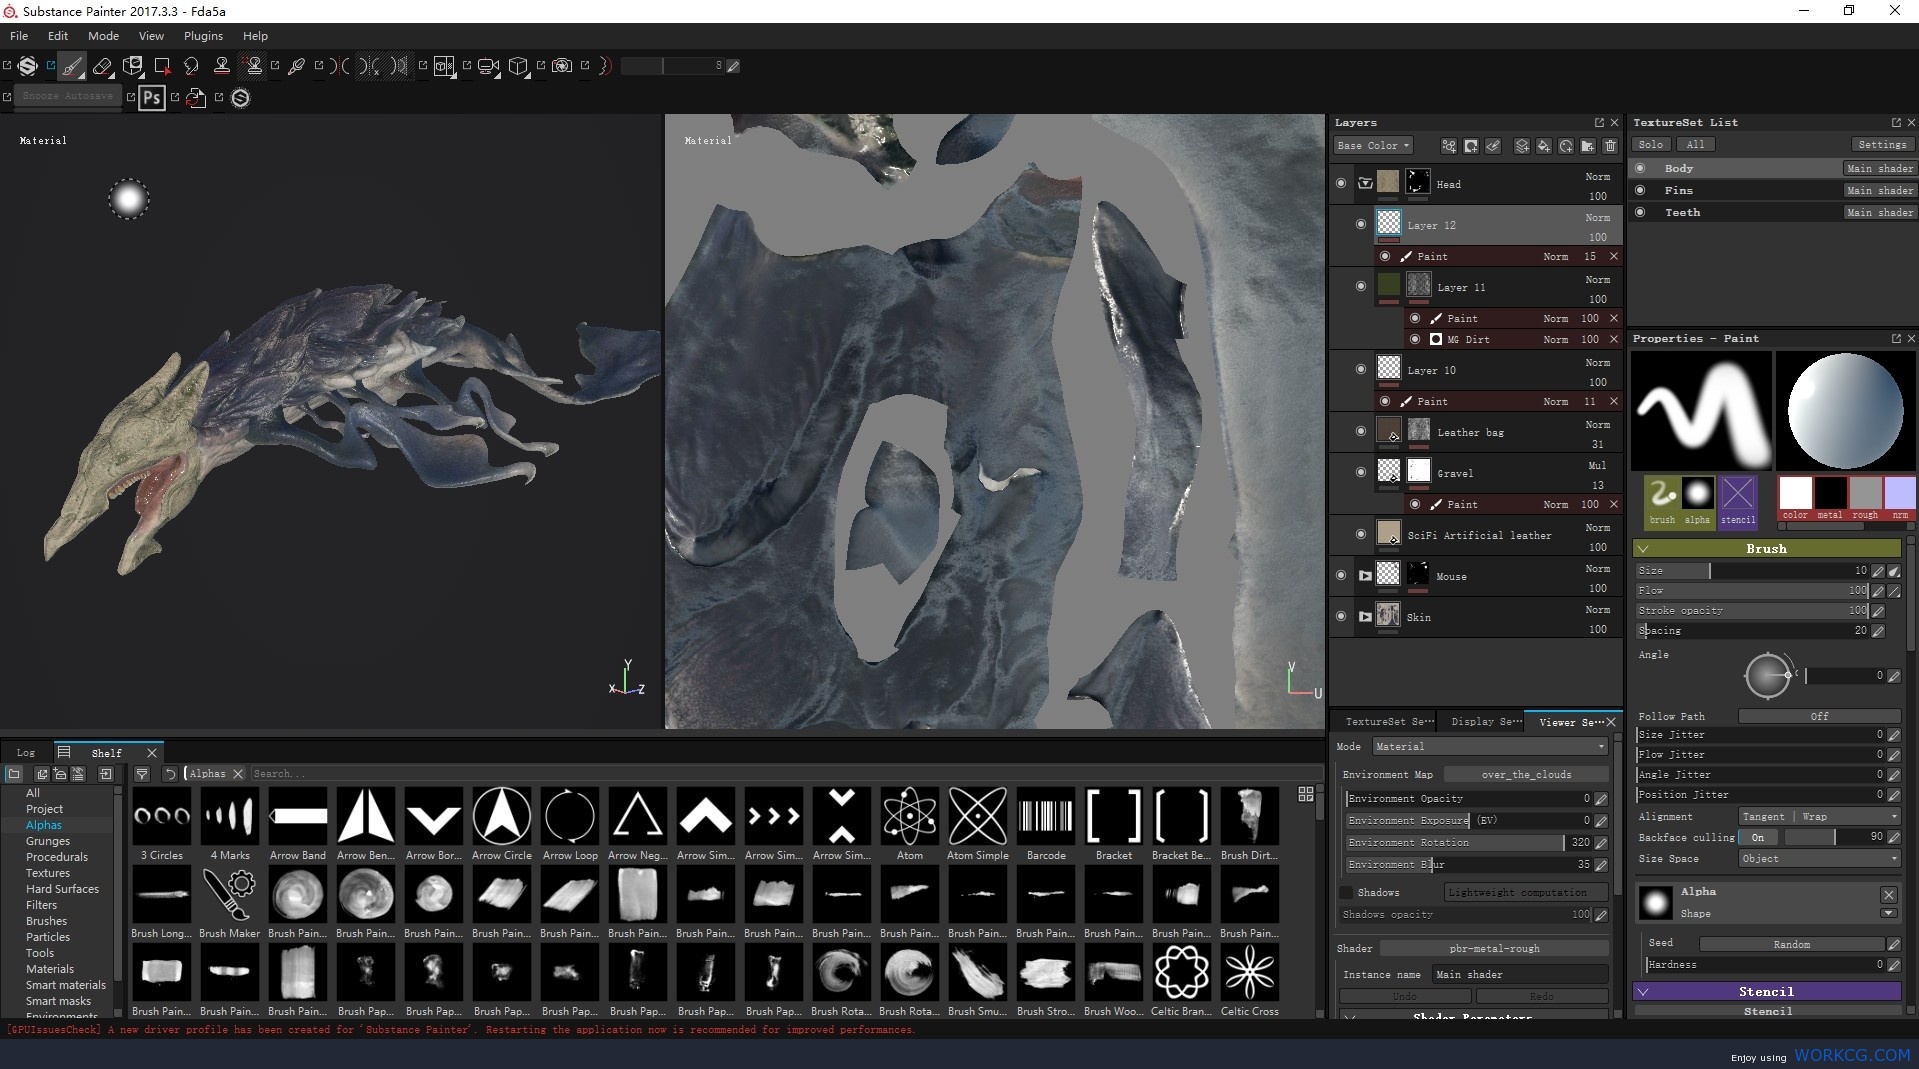1919x1069 pixels.
Task: Open the viewer Mode Material dropdown
Action: point(1489,747)
